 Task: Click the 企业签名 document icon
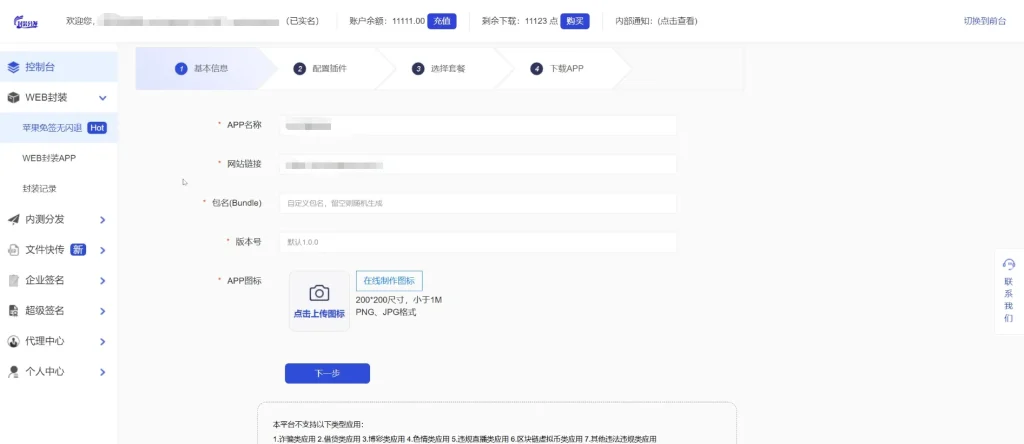(14, 280)
